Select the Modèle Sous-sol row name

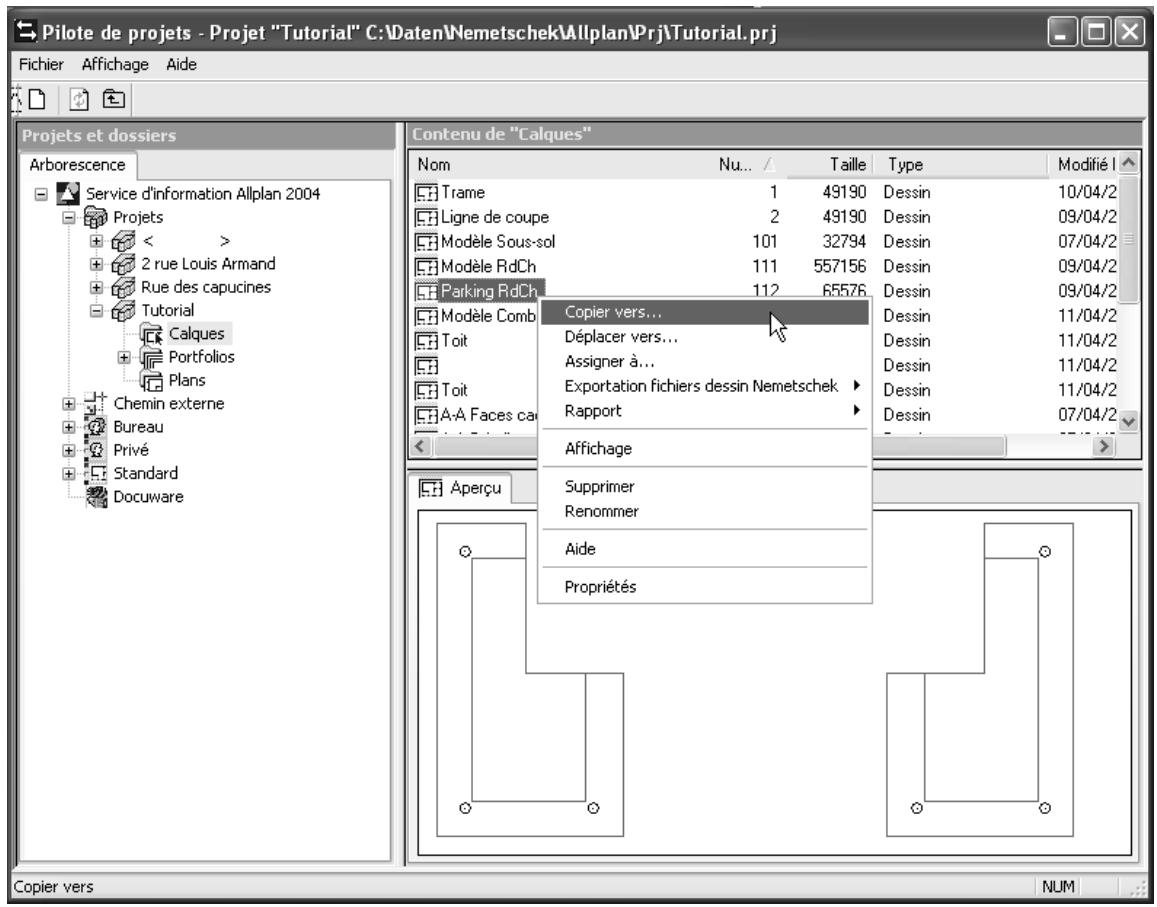(x=498, y=243)
